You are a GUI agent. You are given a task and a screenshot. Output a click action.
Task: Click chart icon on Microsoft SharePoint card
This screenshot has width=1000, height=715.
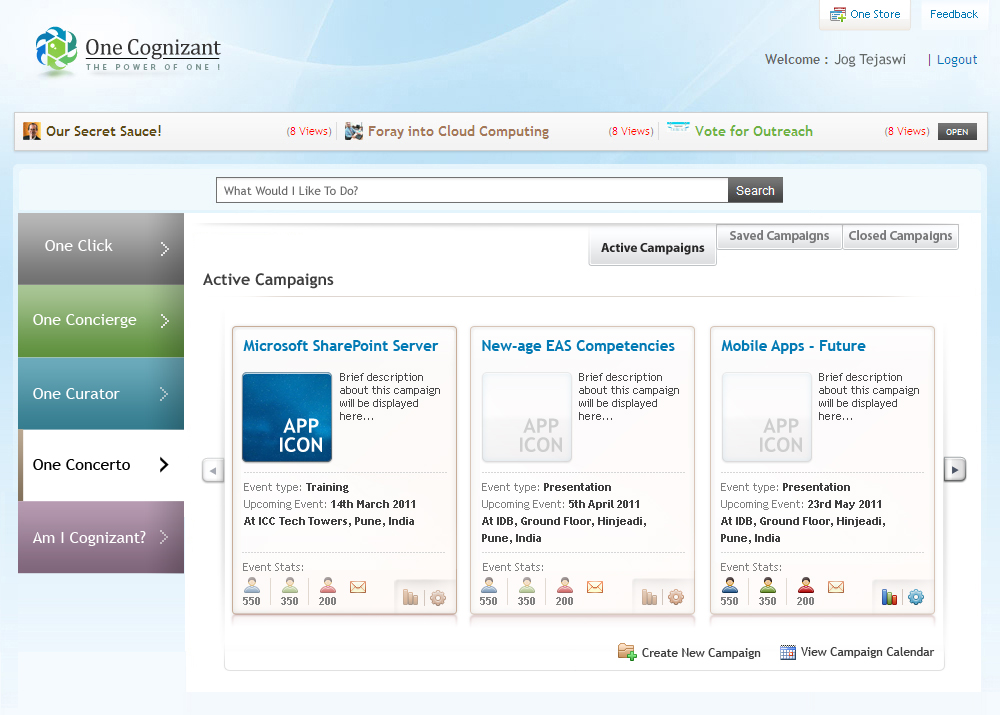point(410,598)
